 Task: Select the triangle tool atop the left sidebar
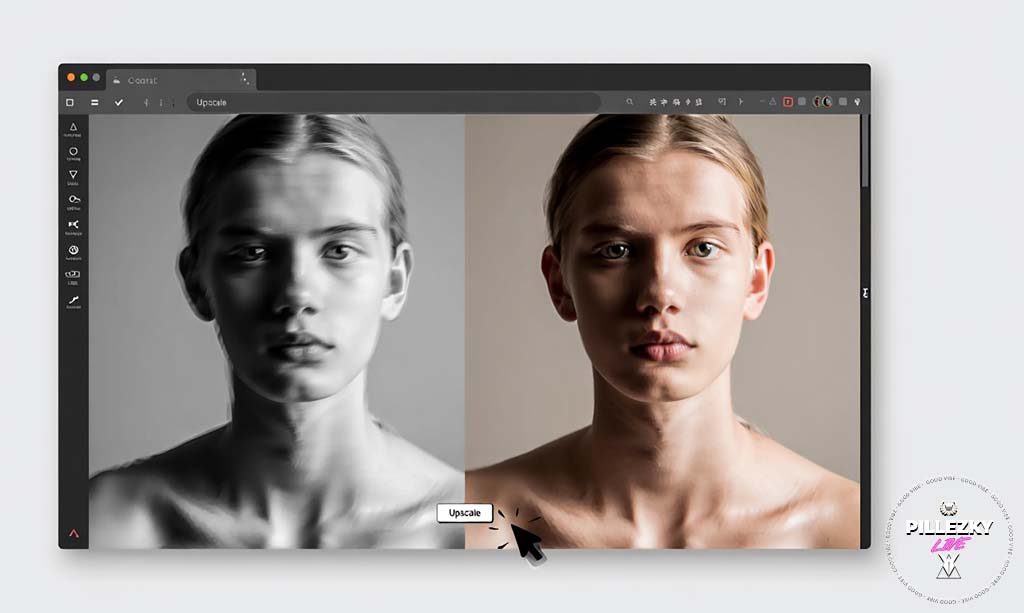pos(73,125)
